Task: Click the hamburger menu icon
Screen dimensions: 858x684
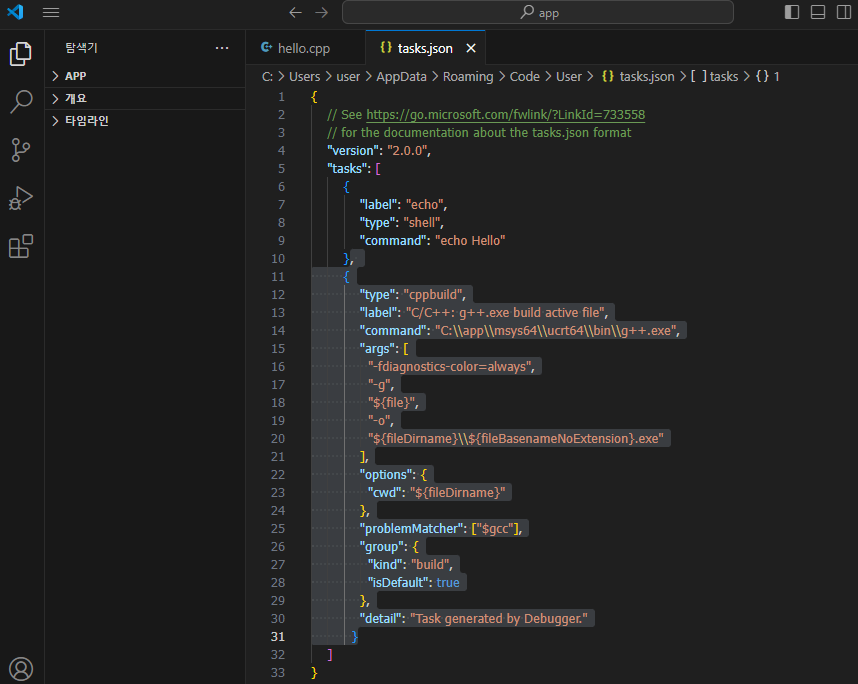Action: point(51,12)
